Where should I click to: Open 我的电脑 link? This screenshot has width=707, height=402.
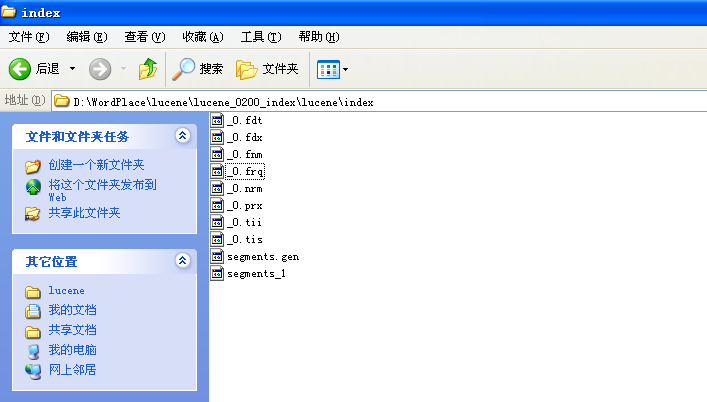click(x=72, y=350)
